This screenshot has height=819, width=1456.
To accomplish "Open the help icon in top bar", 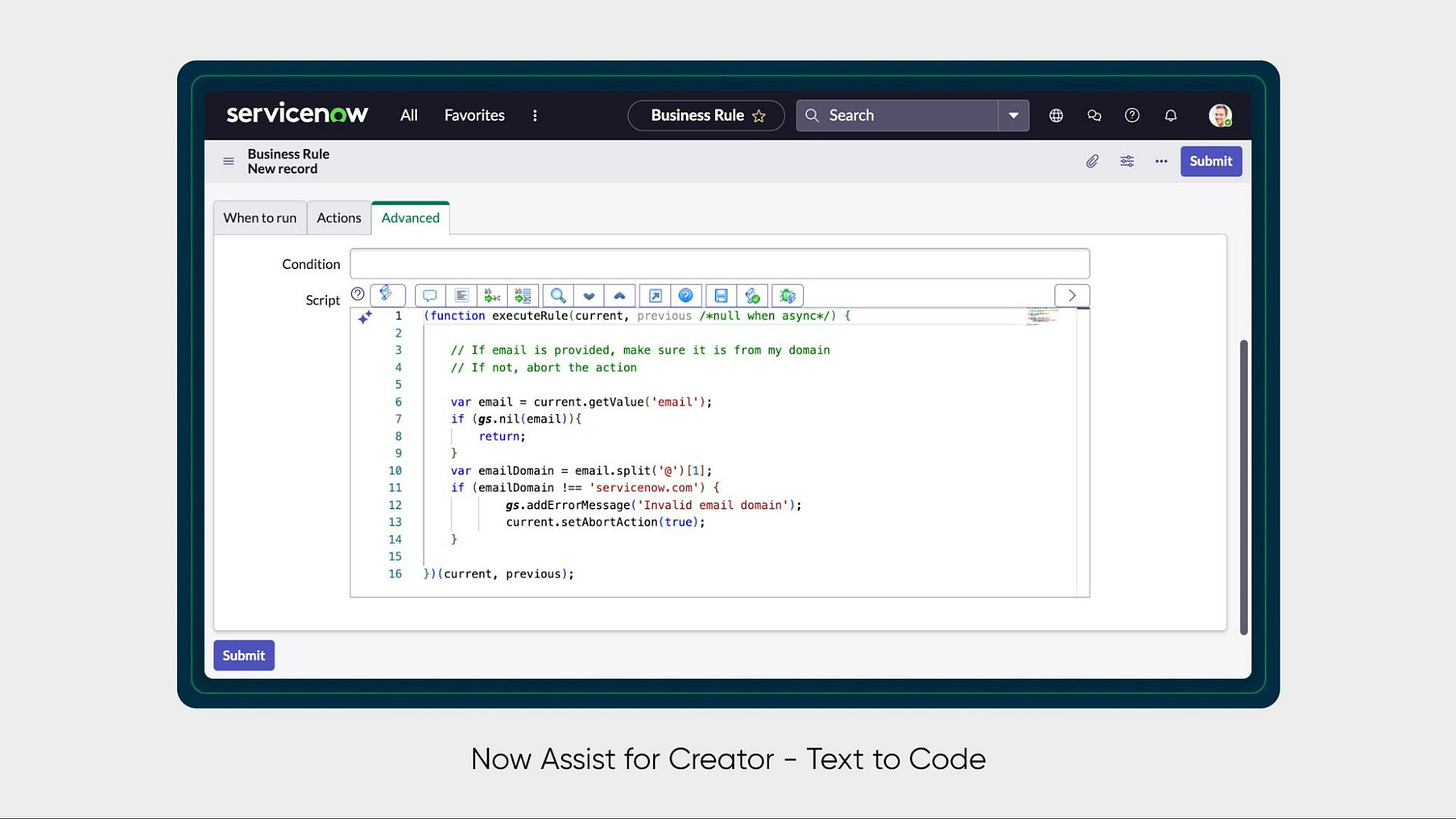I will pyautogui.click(x=1132, y=115).
